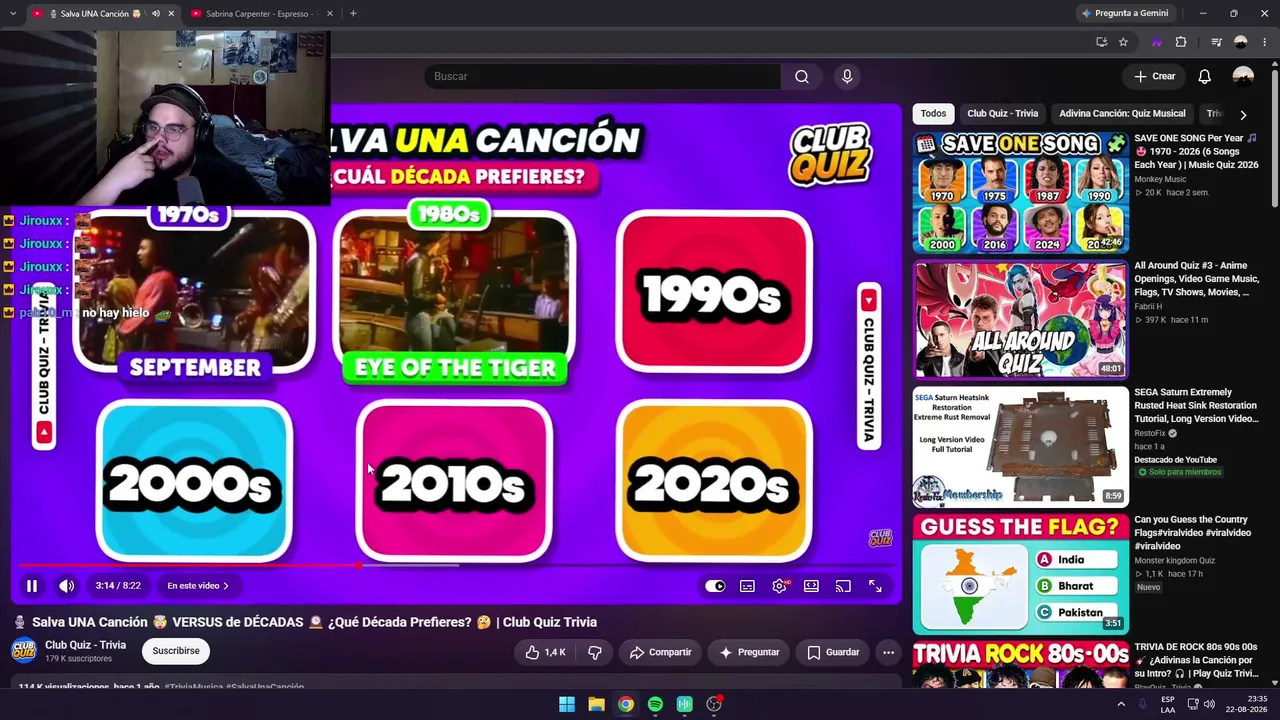
Task: Select the Todos filter chip
Action: (933, 114)
